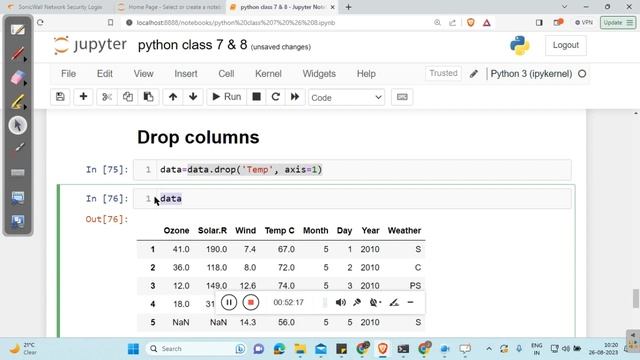Toggle the recording speaker volume icon

click(x=340, y=302)
